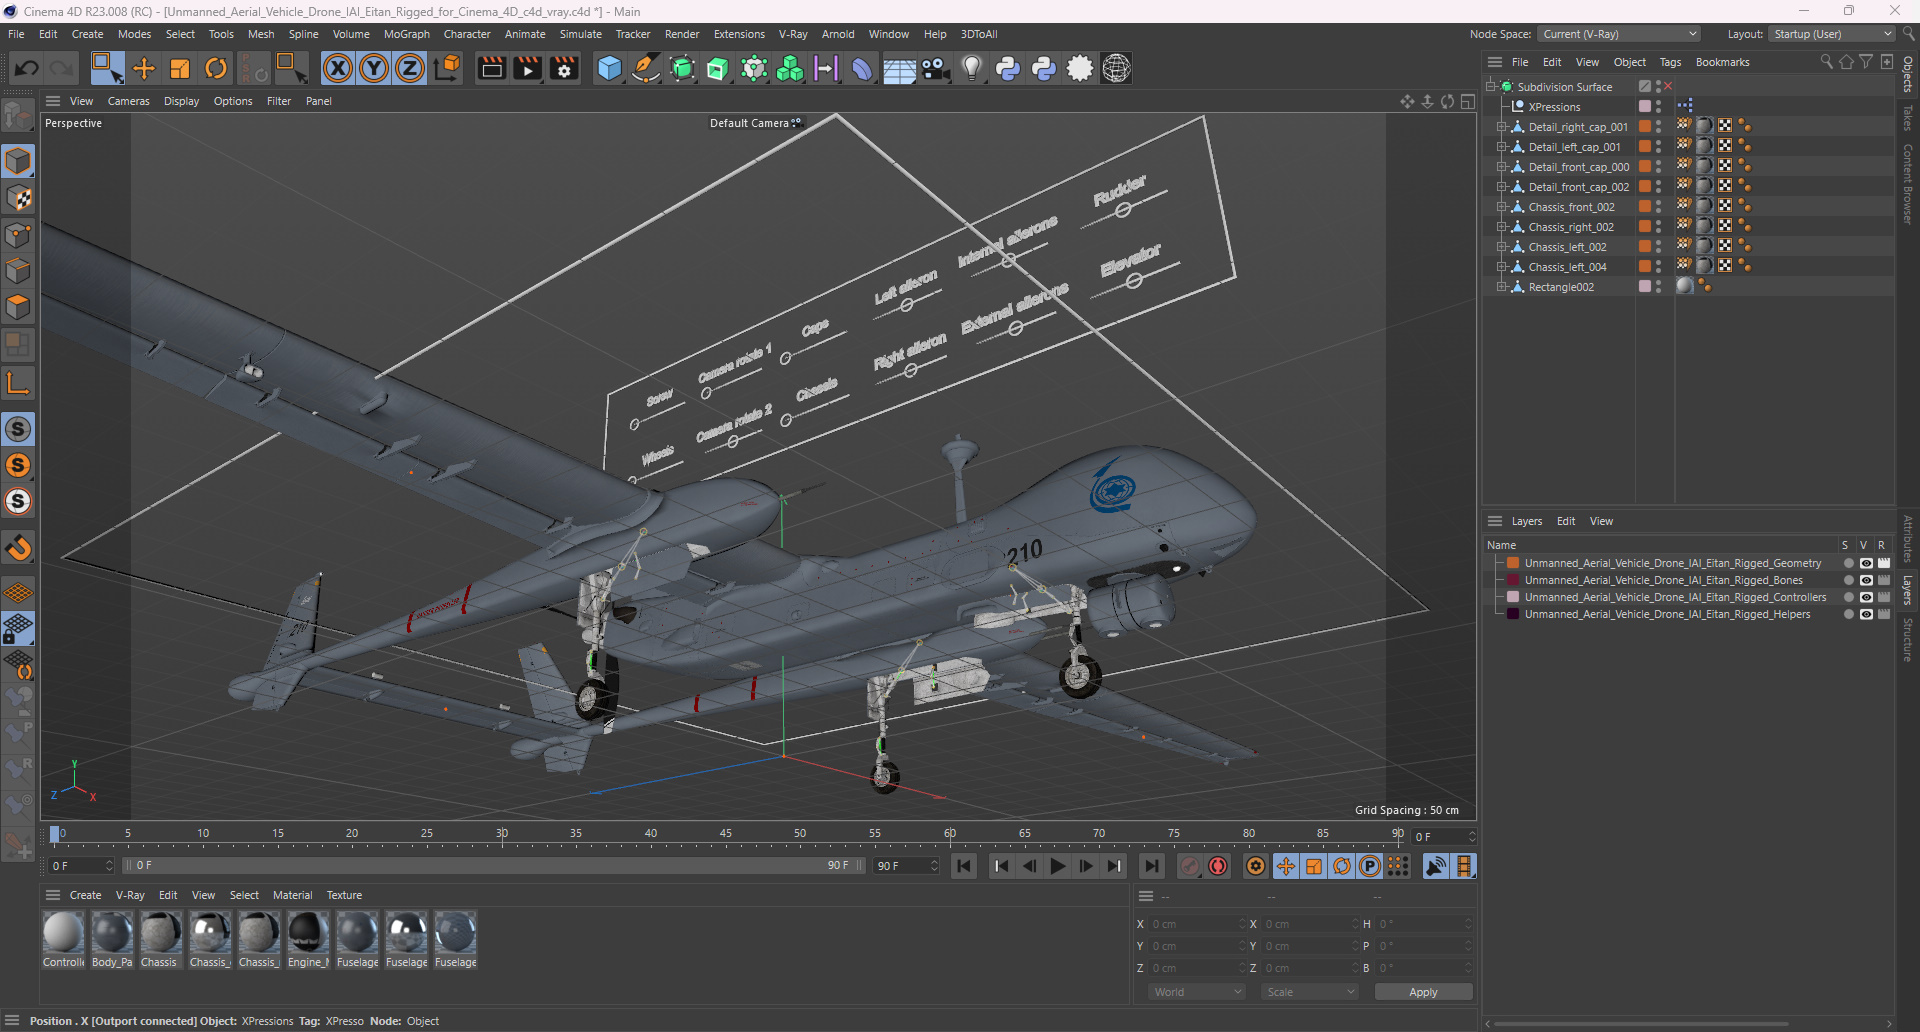The image size is (1920, 1032).
Task: Open material manager Texture menu
Action: (344, 895)
